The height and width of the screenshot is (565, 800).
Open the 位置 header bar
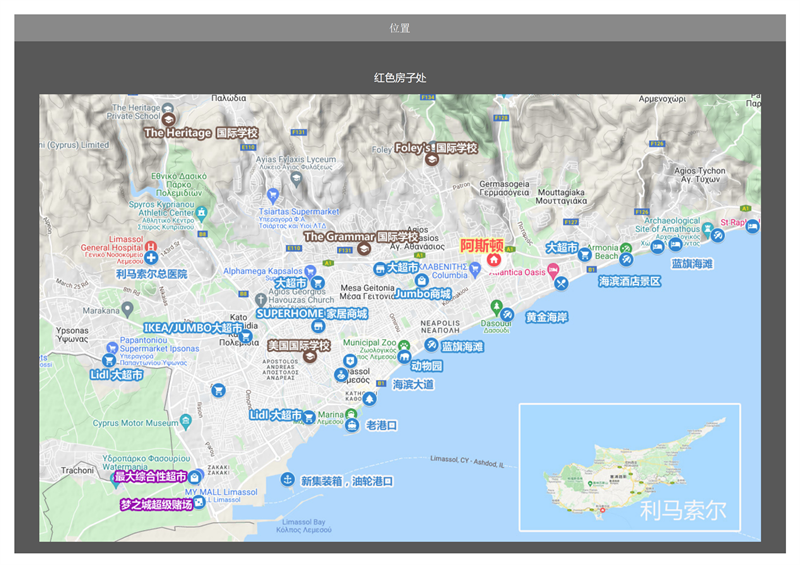[400, 28]
